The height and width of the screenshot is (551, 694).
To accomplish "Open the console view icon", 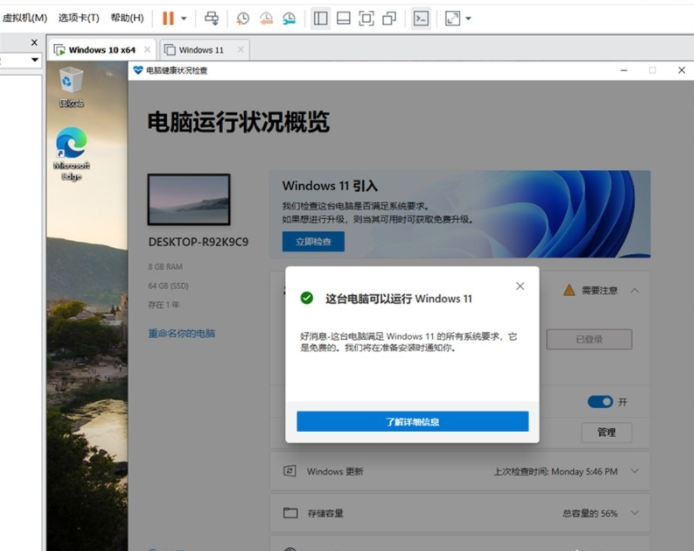I will coord(421,18).
